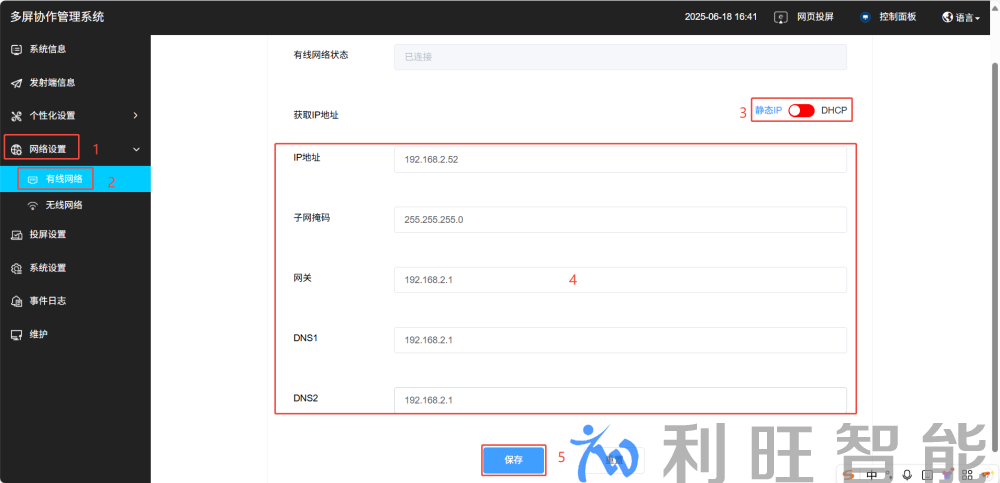Click the IP地址 input field
The image size is (1000, 483).
coord(620,160)
